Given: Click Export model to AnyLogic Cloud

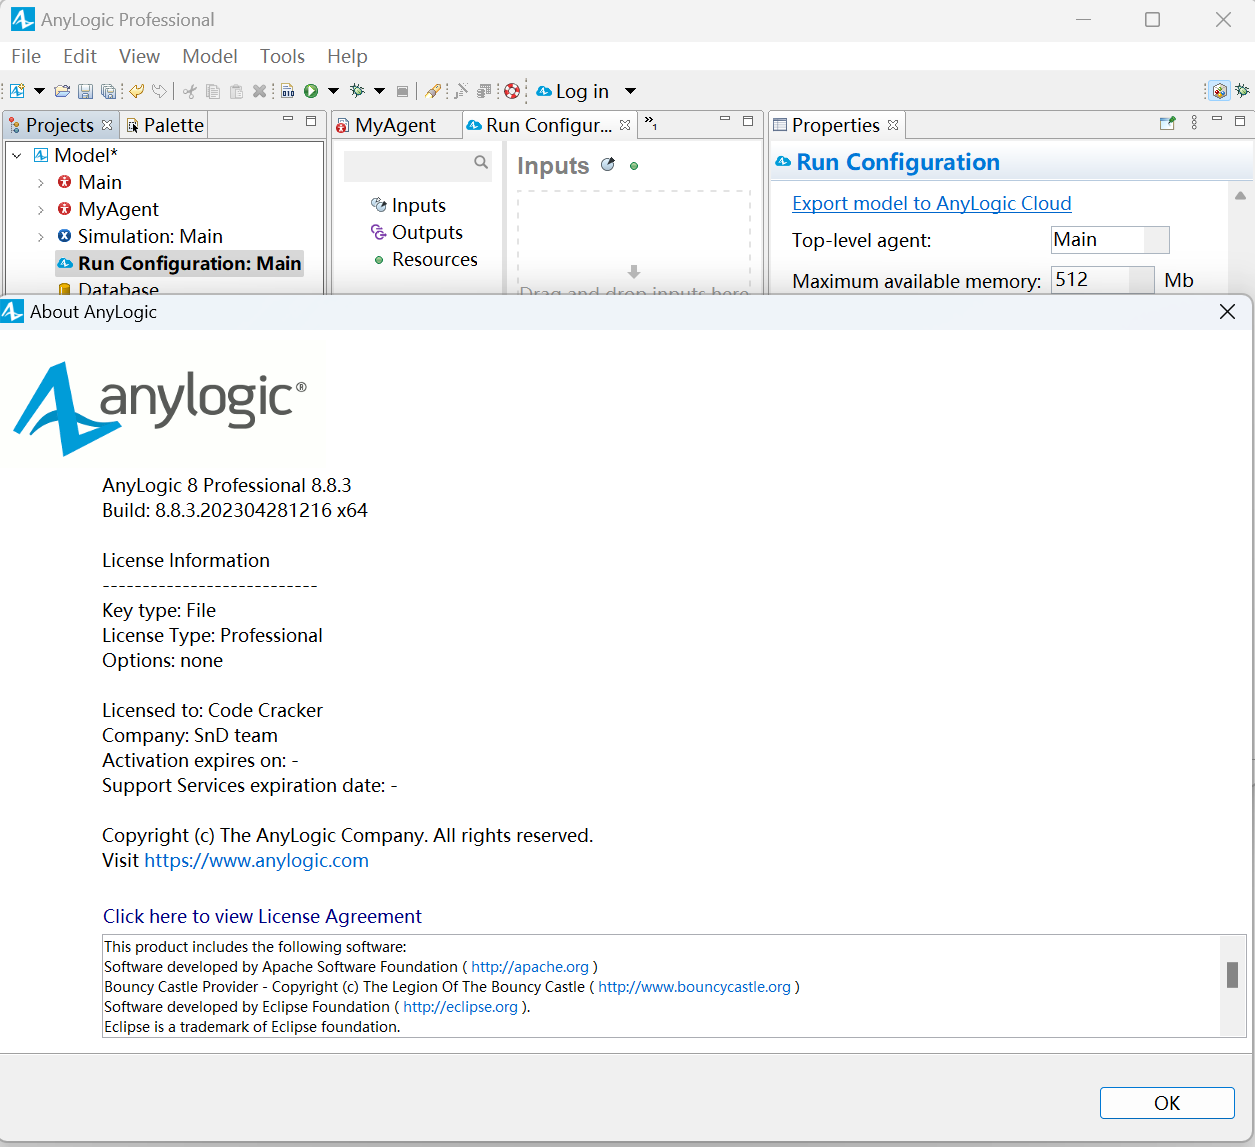Looking at the screenshot, I should point(931,203).
